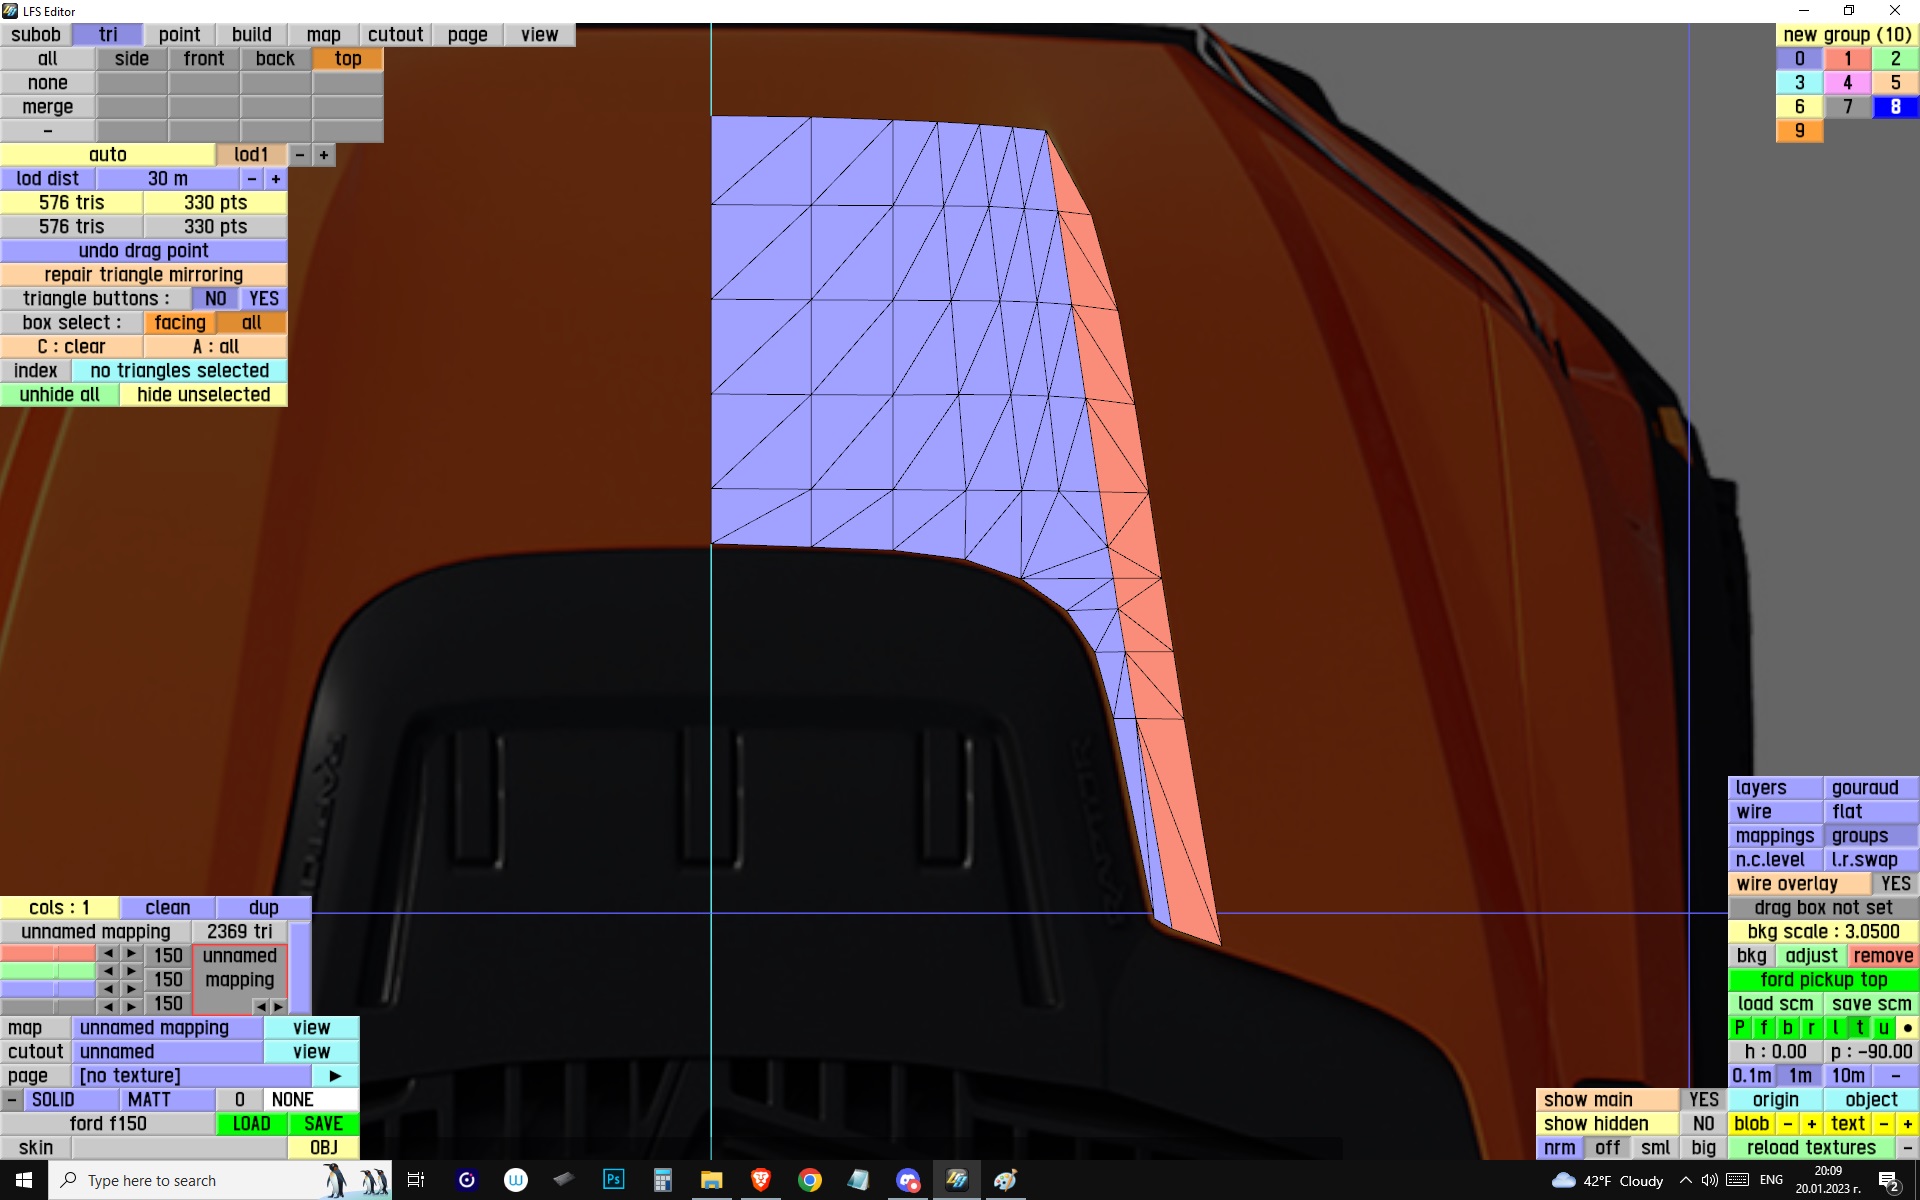Open cutout unnamed selector
This screenshot has width=1920, height=1200.
tap(167, 1052)
